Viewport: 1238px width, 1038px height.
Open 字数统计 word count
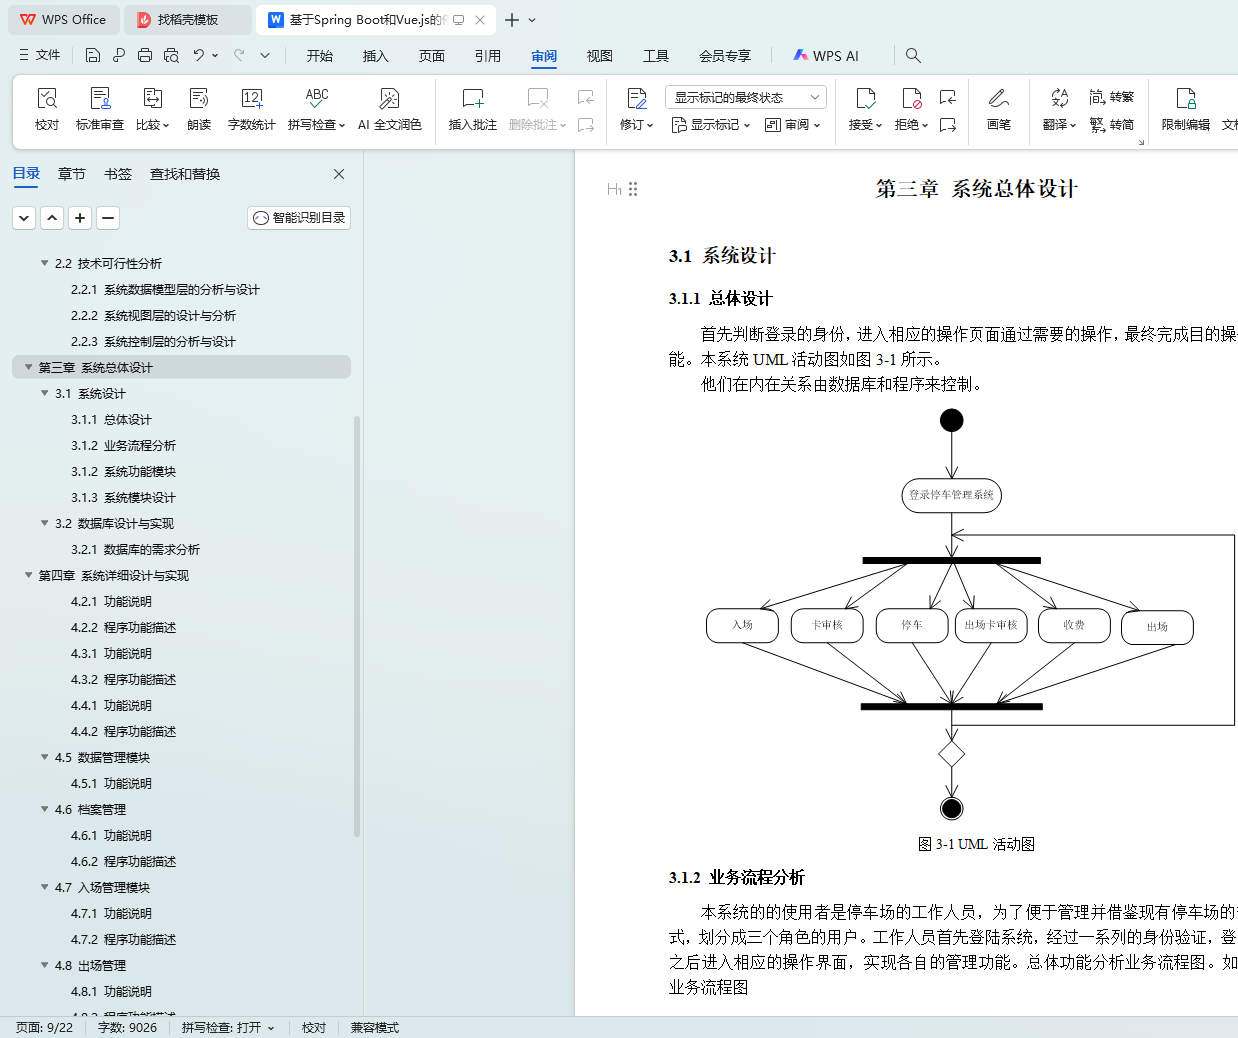coord(251,108)
